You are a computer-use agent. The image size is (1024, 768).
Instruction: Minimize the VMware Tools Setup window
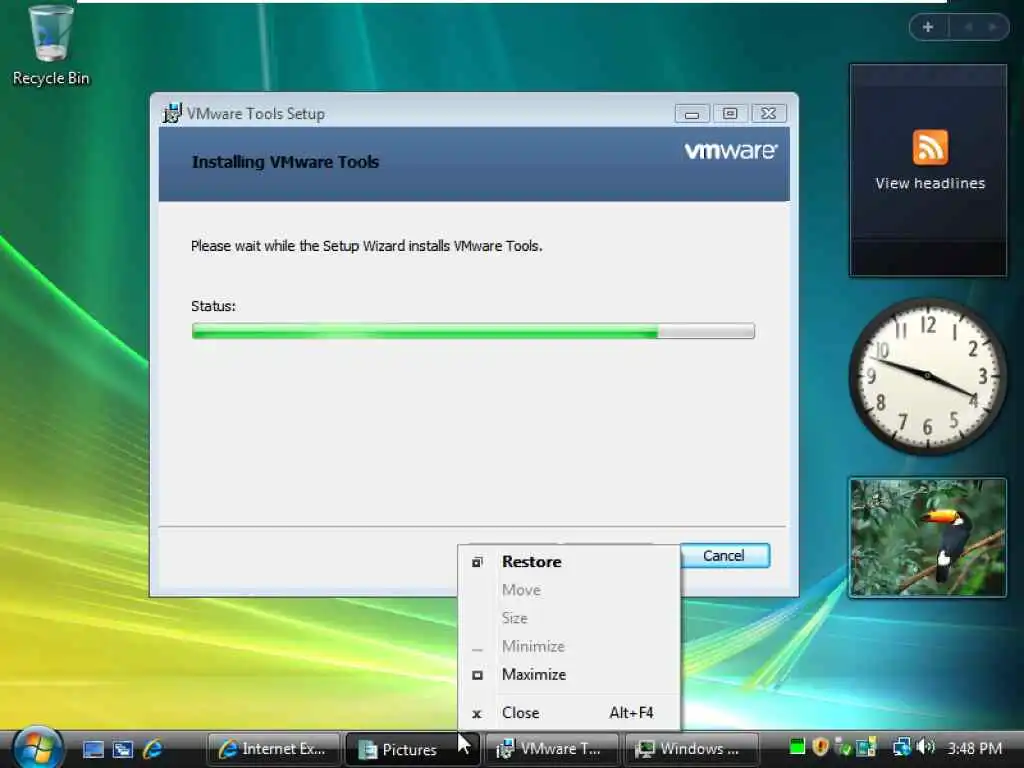point(692,114)
